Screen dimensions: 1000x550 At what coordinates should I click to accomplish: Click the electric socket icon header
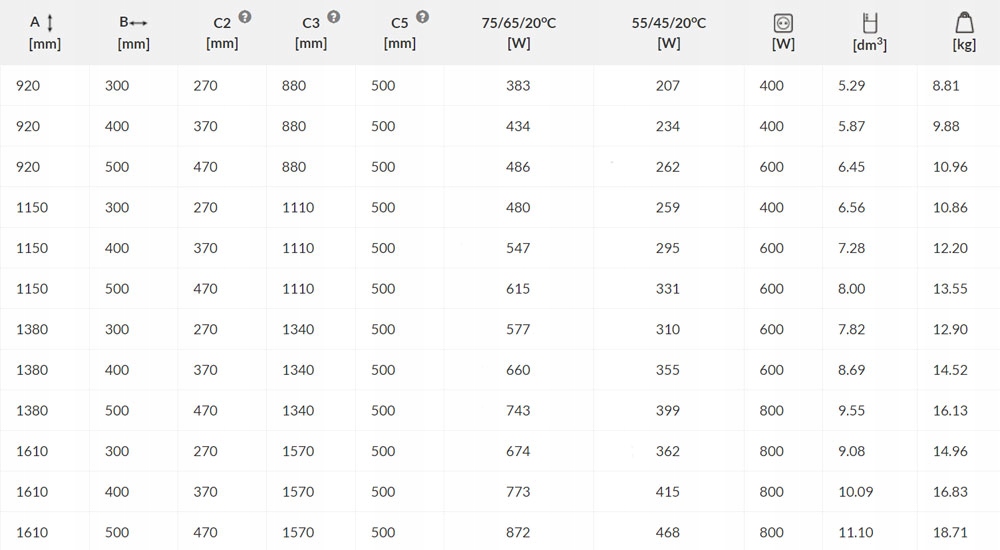(783, 24)
